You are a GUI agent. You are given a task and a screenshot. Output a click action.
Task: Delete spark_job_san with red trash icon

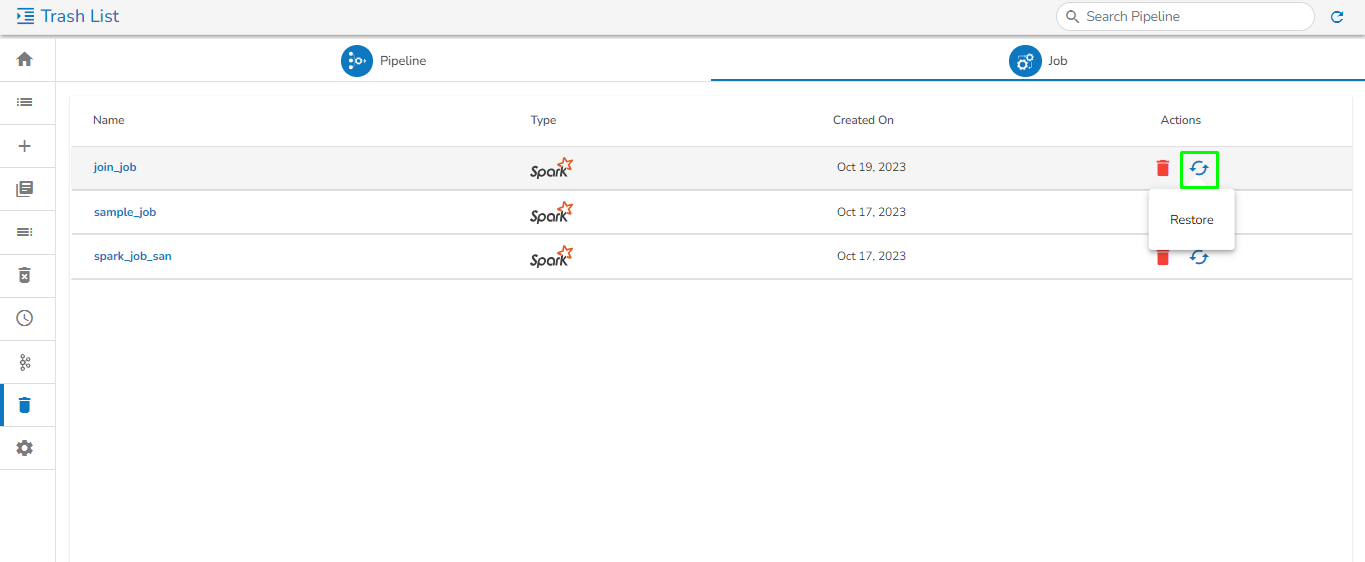[x=1162, y=258]
